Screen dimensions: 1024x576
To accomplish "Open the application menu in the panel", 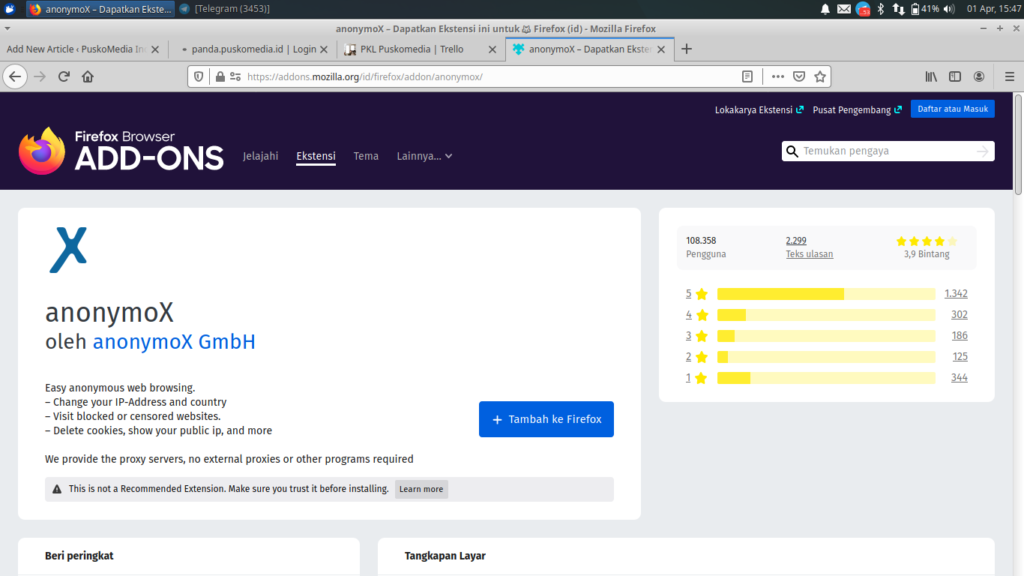I will (10, 9).
